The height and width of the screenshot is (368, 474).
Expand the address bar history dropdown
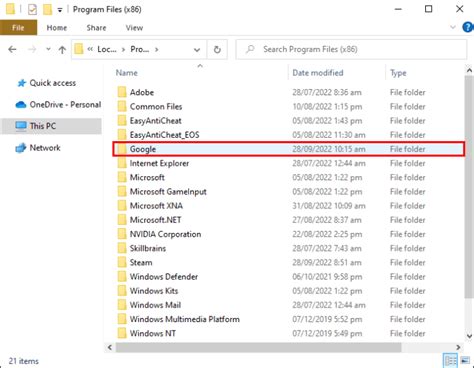coord(197,50)
